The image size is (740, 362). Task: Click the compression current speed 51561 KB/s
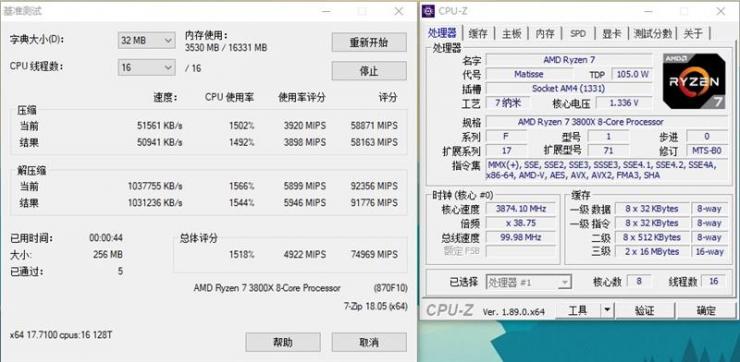click(x=160, y=126)
